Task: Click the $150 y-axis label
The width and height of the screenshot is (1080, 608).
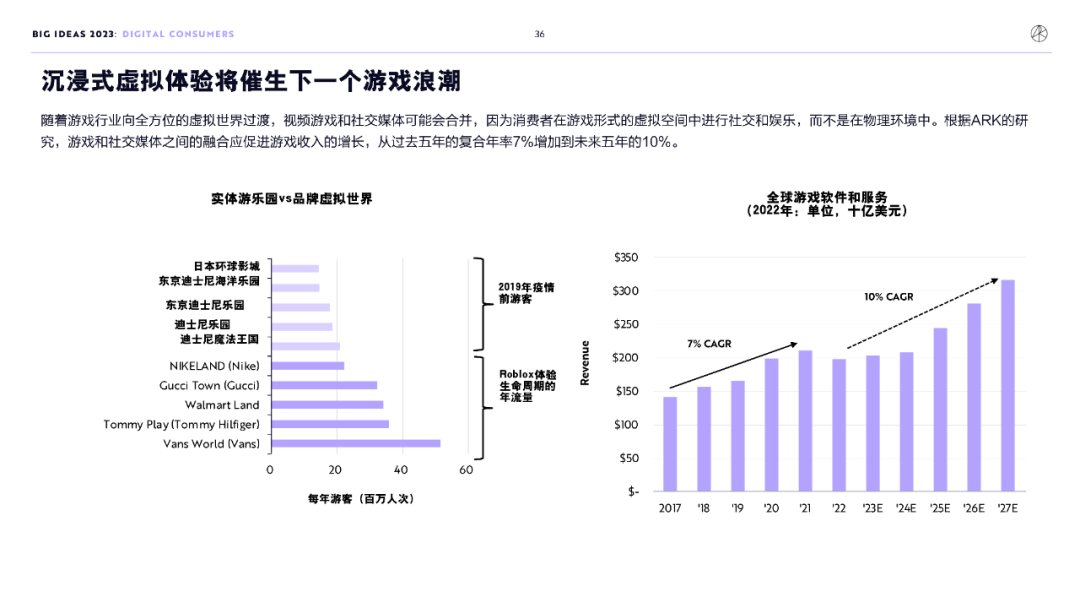Action: [626, 391]
